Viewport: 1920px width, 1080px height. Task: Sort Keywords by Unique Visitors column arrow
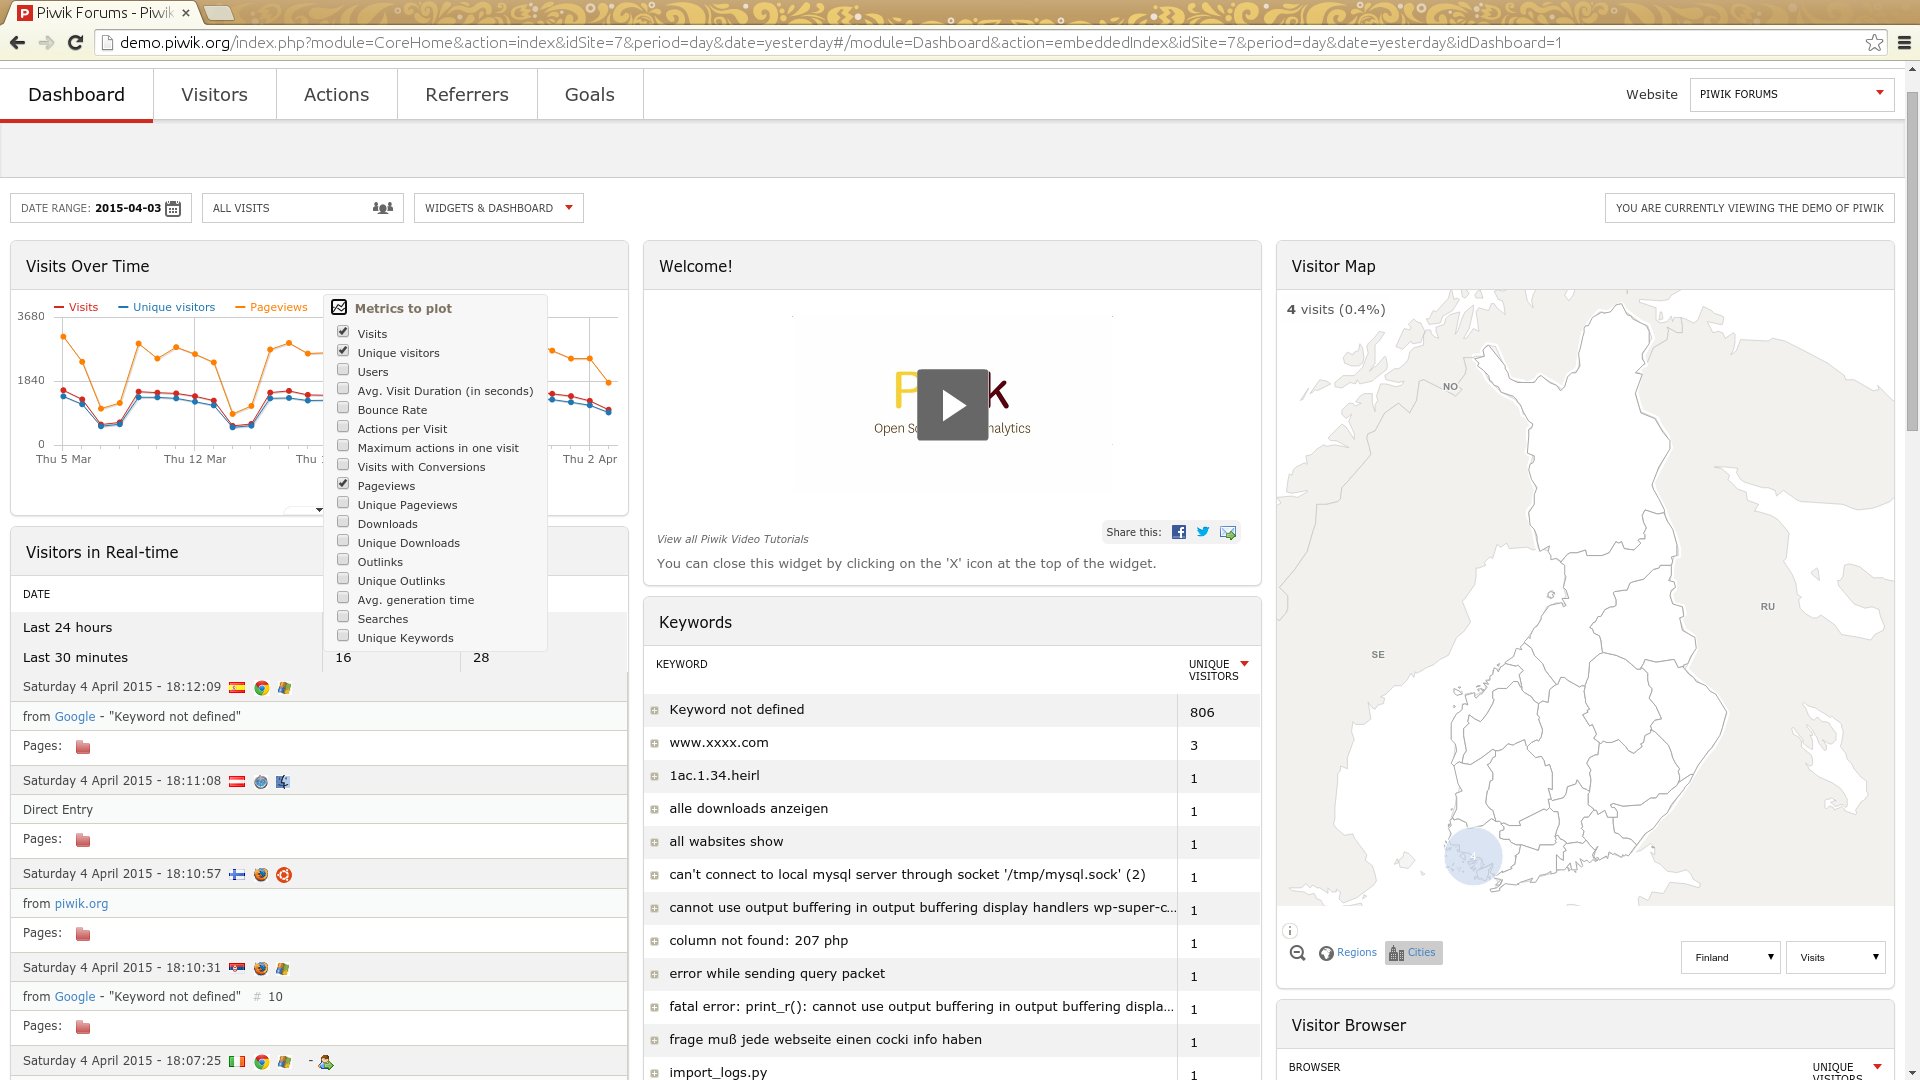(x=1244, y=664)
